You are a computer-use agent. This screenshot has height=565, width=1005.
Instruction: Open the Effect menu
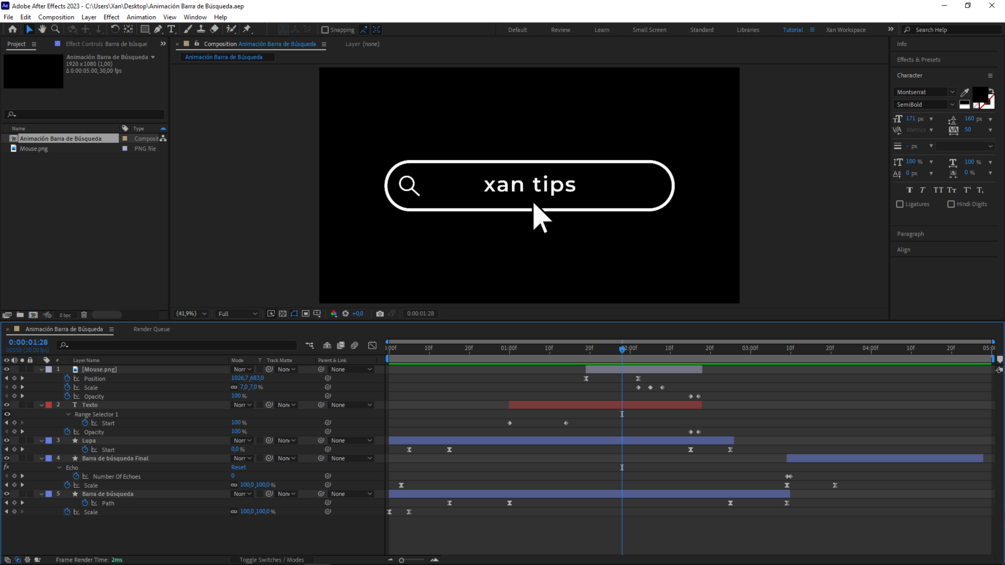coord(112,17)
